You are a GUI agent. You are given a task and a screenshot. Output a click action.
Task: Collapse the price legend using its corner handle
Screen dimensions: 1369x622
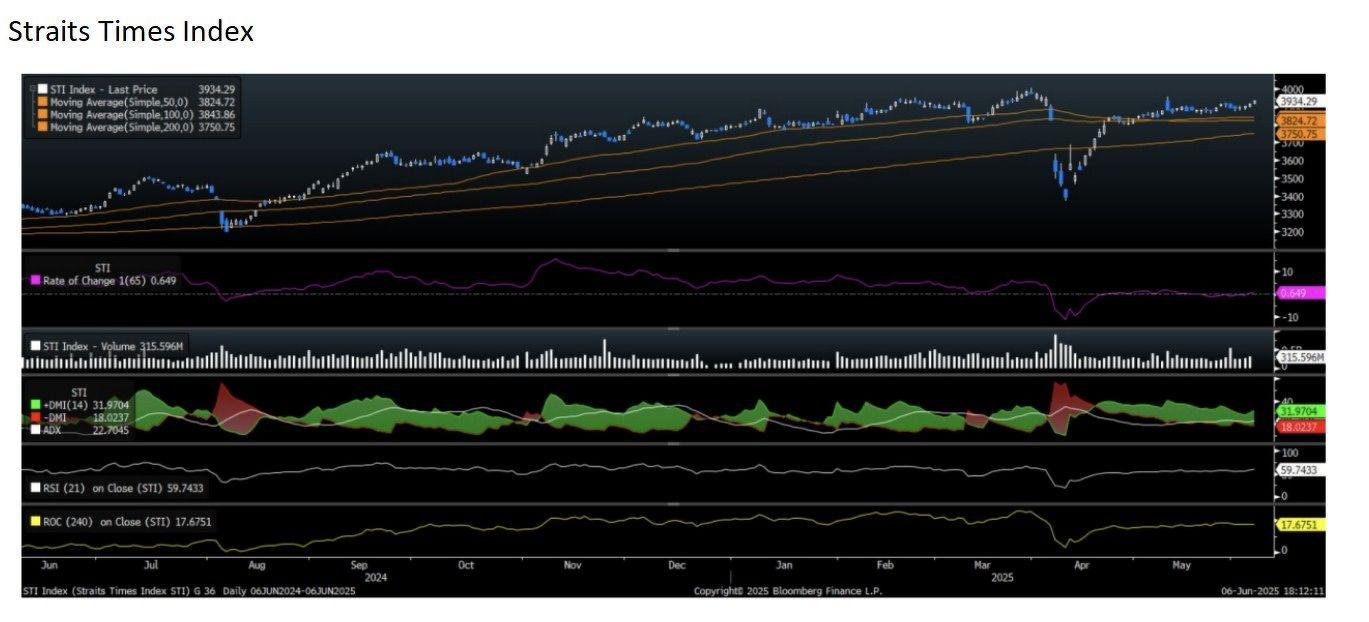point(31,88)
